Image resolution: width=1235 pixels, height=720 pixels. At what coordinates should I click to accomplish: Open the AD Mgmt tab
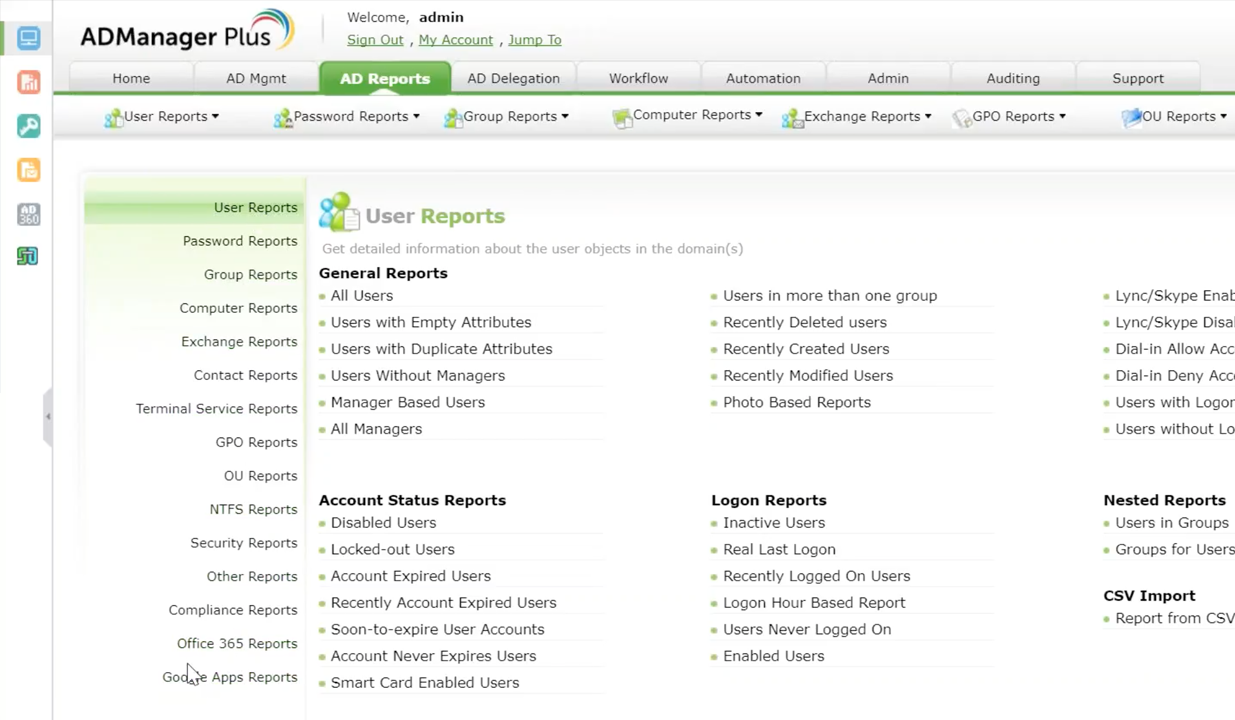(256, 78)
